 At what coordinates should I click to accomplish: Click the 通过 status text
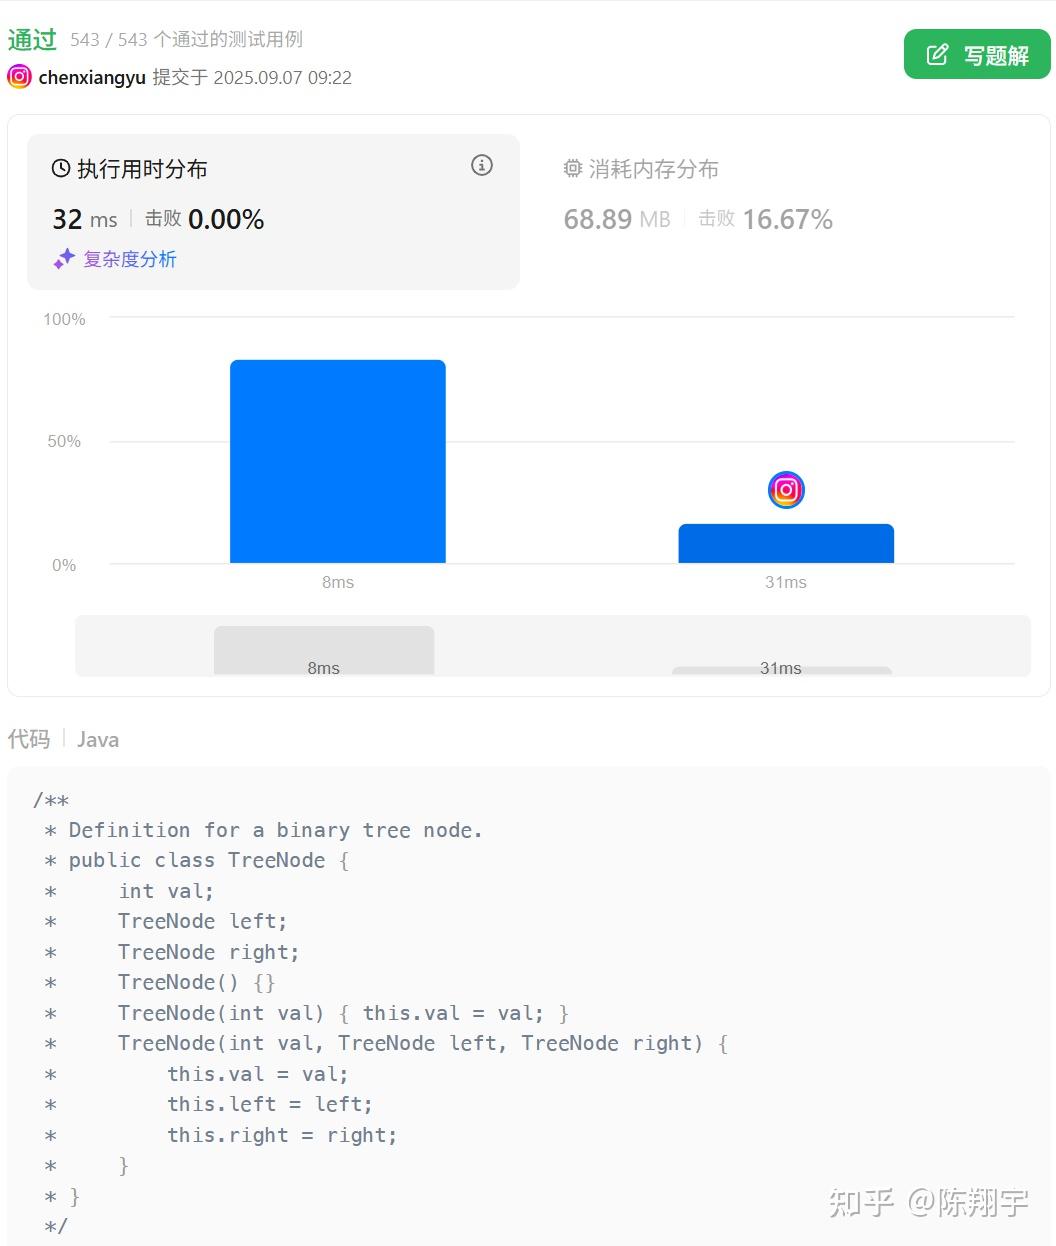32,39
